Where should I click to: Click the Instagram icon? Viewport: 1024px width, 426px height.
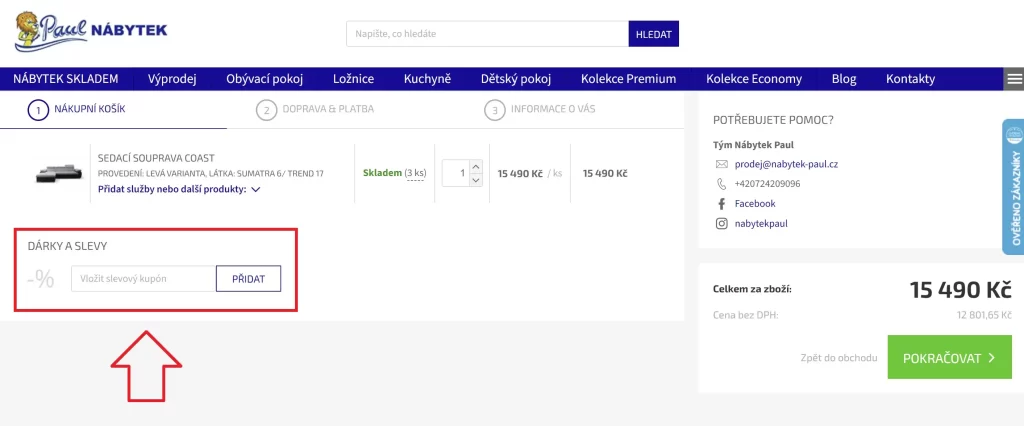click(722, 223)
